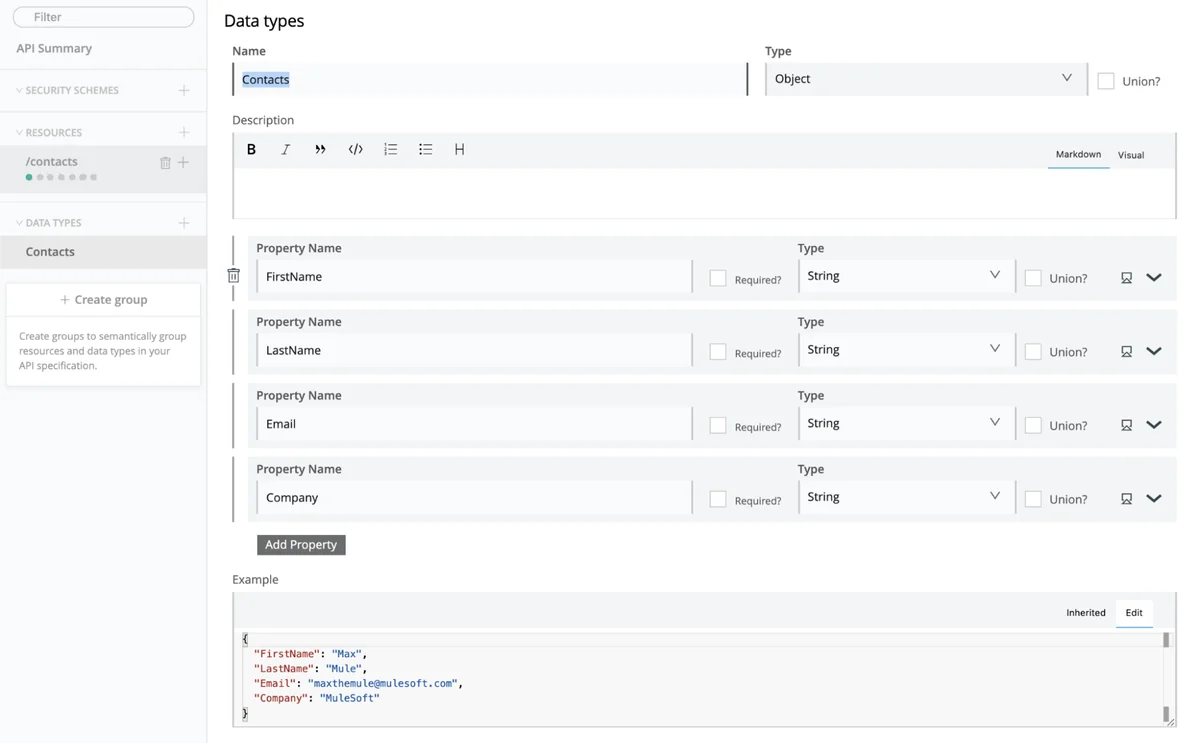The image size is (1200, 743).
Task: Click the Company property name field
Action: pos(474,497)
